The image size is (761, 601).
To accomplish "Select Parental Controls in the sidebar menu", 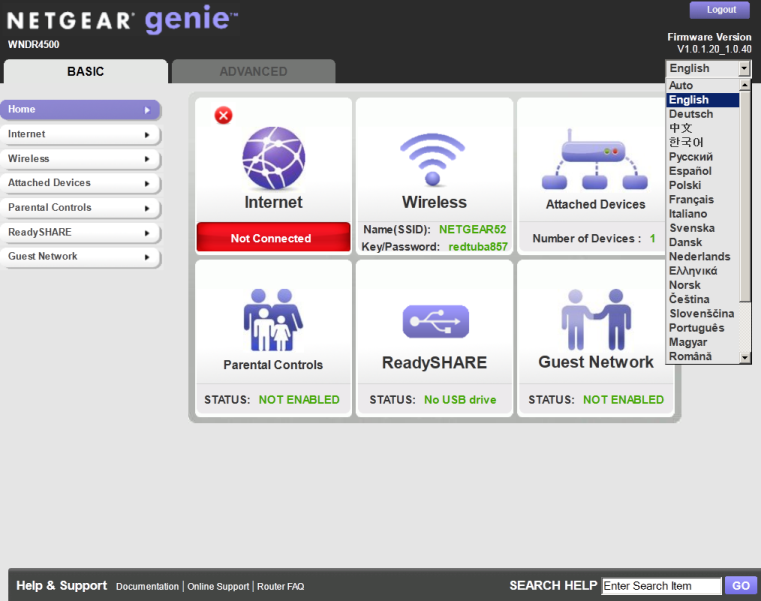I will [x=80, y=208].
